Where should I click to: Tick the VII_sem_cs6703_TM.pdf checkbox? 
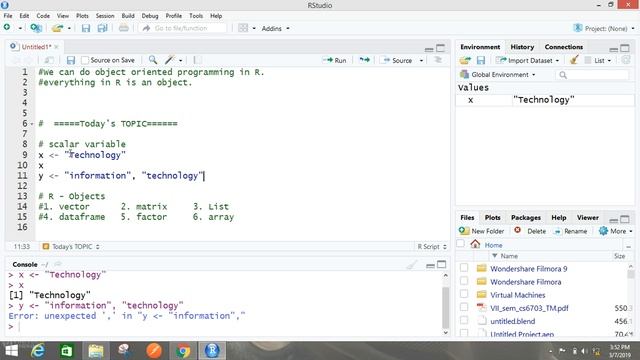click(x=464, y=307)
